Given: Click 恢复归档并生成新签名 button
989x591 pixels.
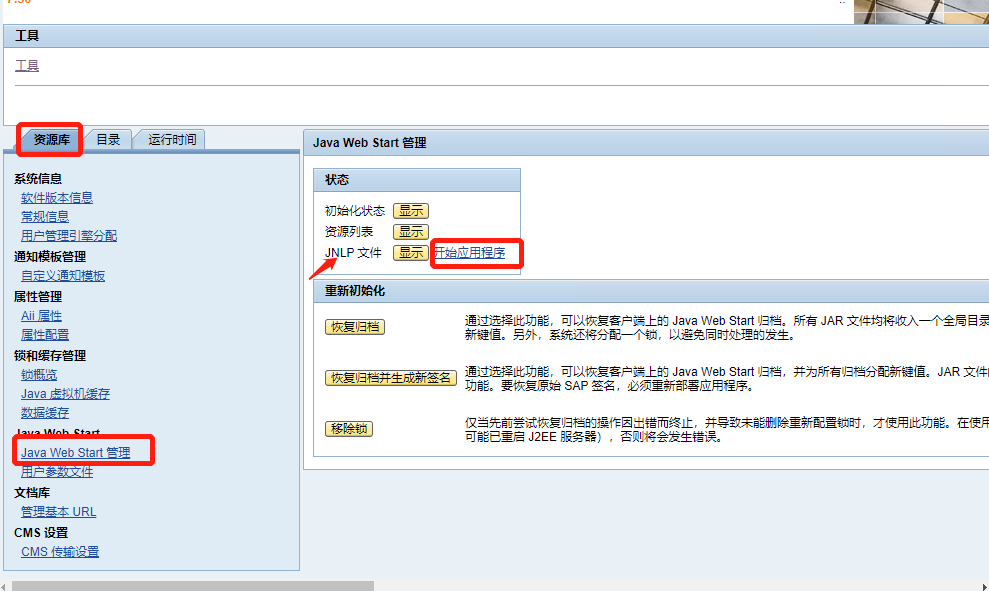Looking at the screenshot, I should point(390,378).
